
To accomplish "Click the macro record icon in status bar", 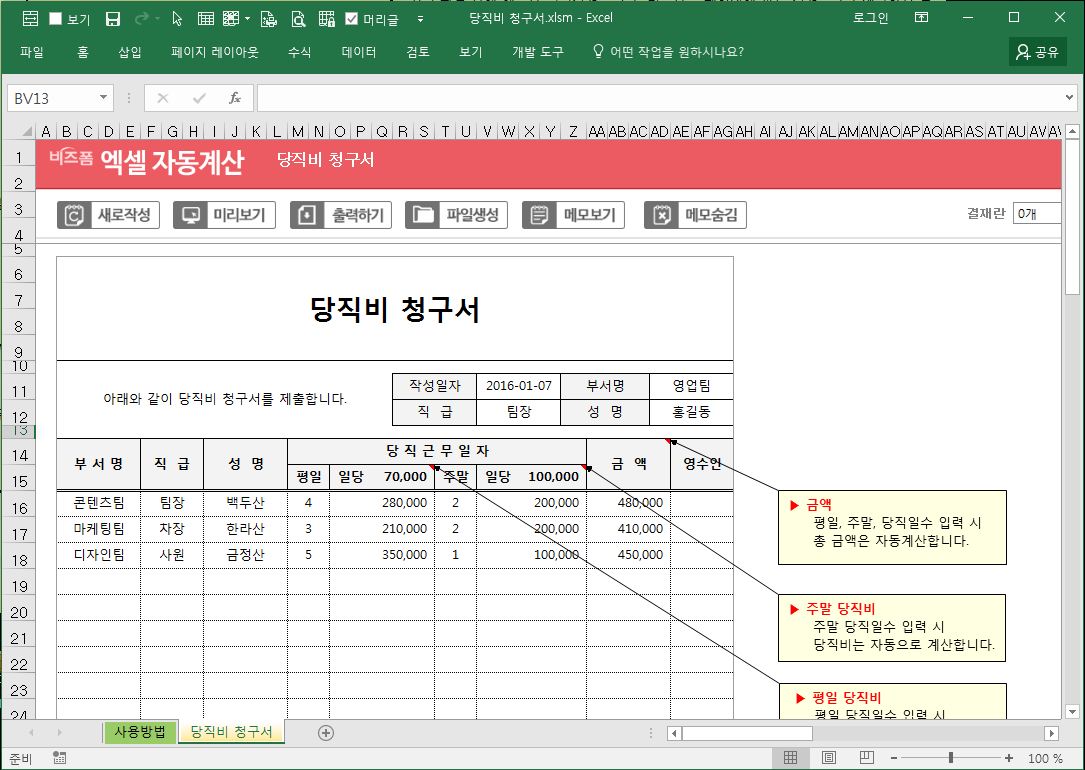I will tap(60, 758).
